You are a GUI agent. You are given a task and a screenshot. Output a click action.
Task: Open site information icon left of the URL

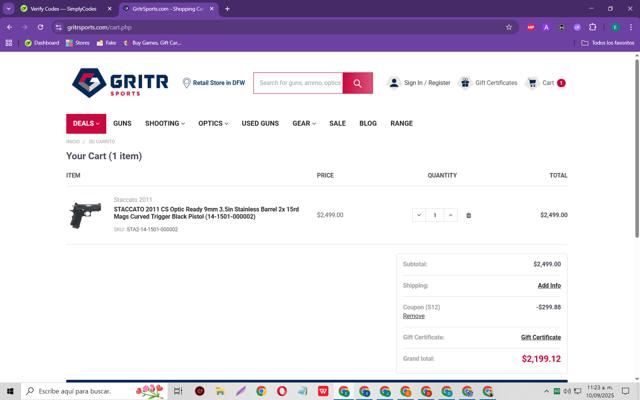pos(59,27)
